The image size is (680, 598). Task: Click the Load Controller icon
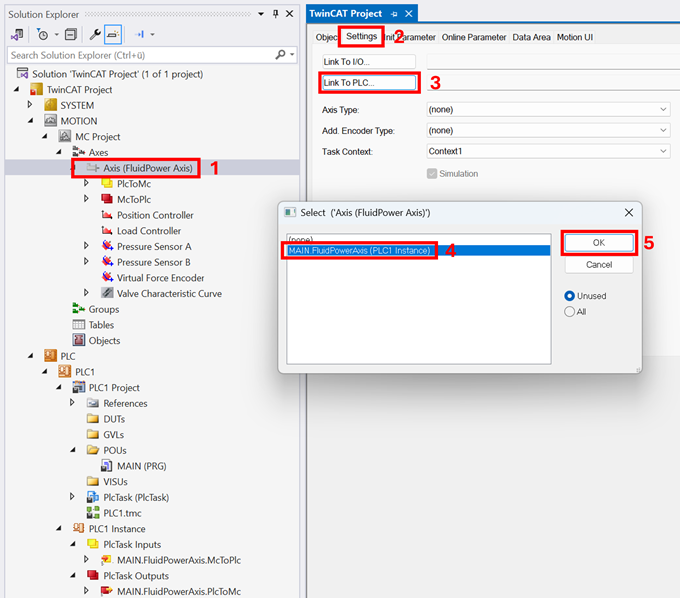[107, 230]
